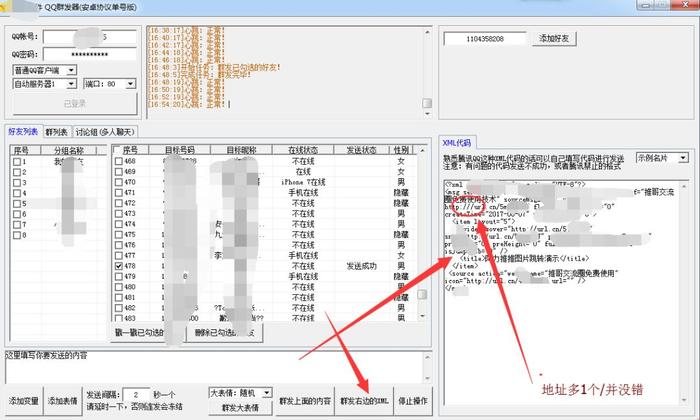Check group row 8 checkbox
The width and height of the screenshot is (700, 420).
click(17, 235)
